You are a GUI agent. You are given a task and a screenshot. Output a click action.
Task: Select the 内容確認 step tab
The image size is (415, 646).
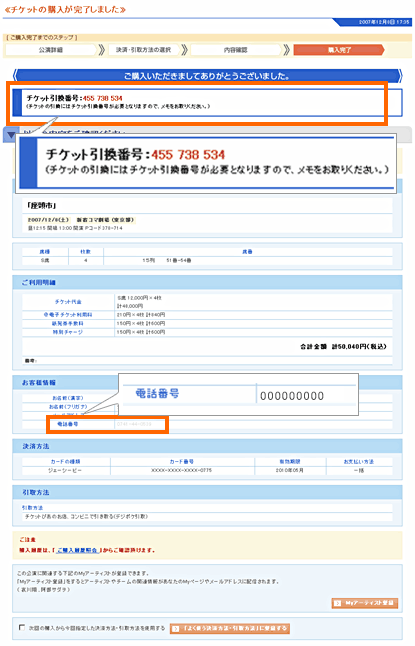235,50
